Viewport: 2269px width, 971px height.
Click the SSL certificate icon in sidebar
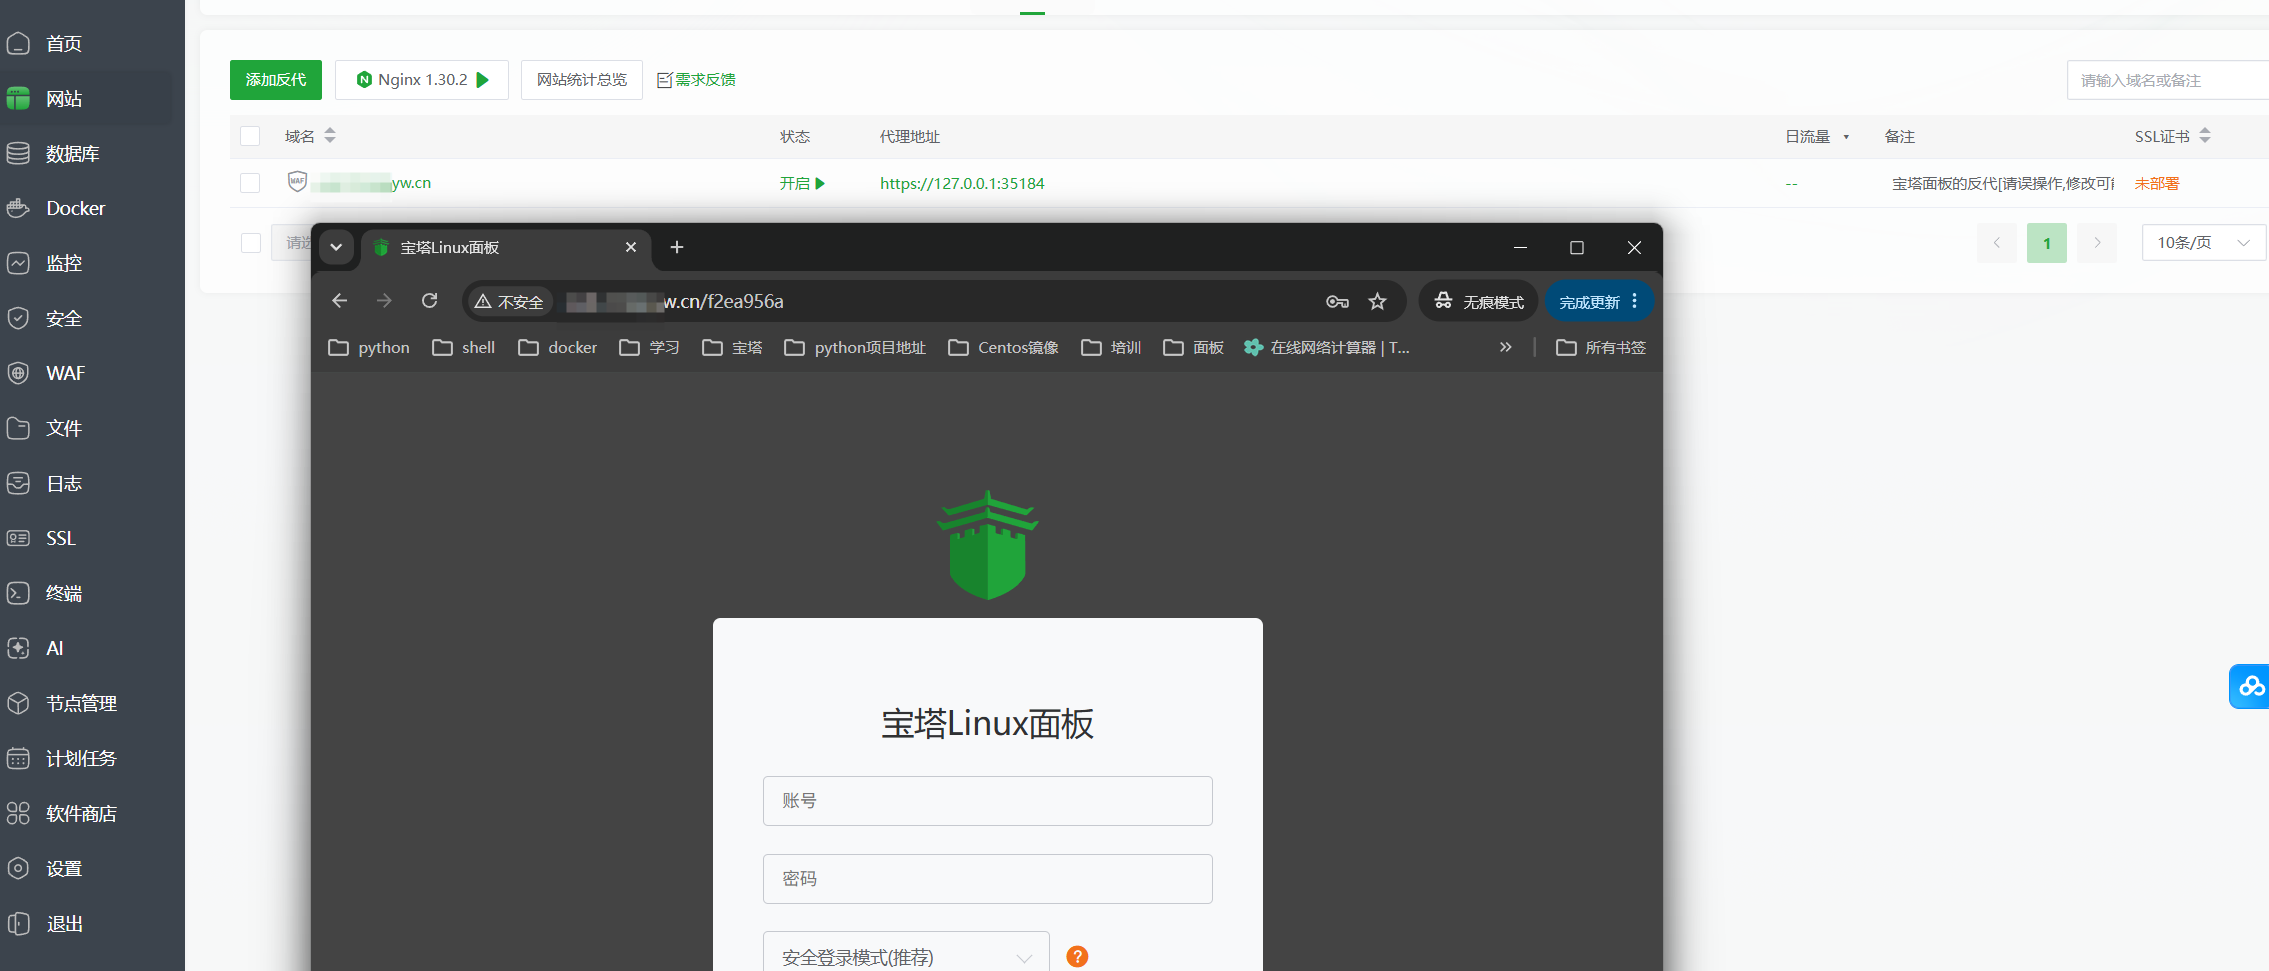(18, 538)
